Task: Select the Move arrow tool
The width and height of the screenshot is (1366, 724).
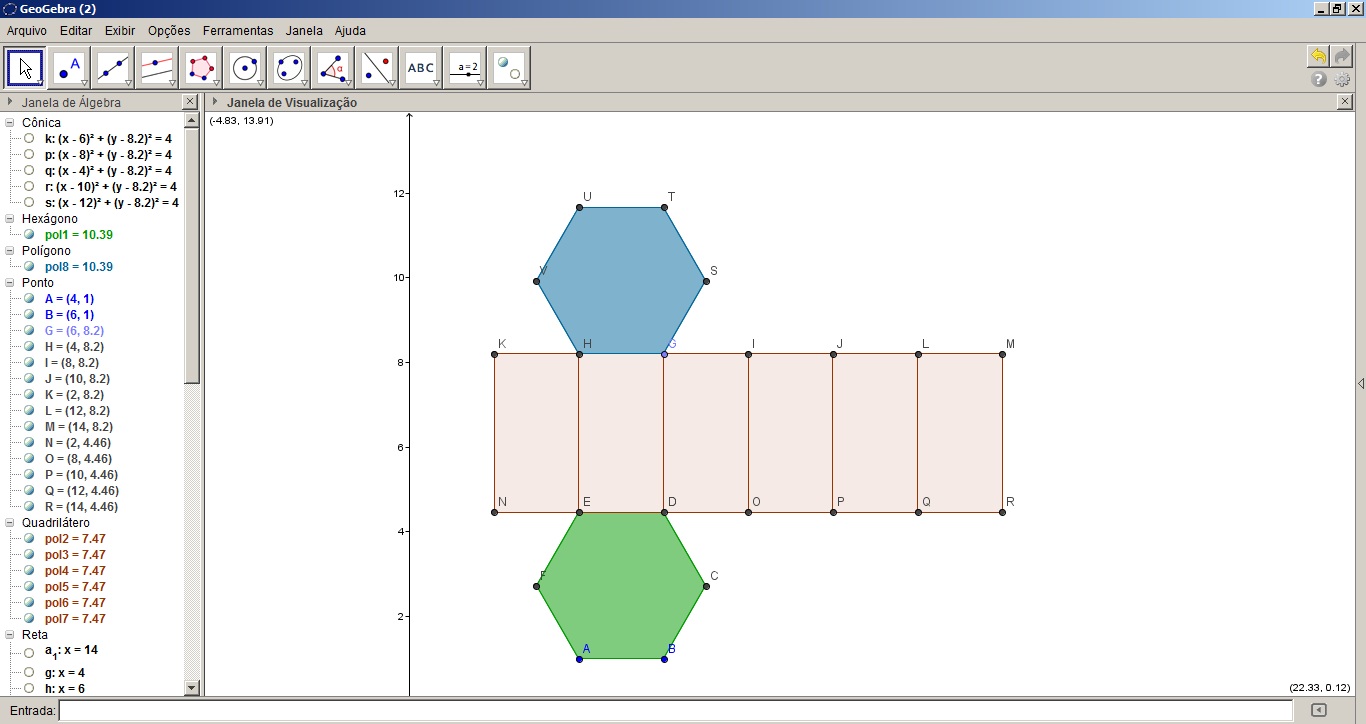Action: (x=25, y=68)
